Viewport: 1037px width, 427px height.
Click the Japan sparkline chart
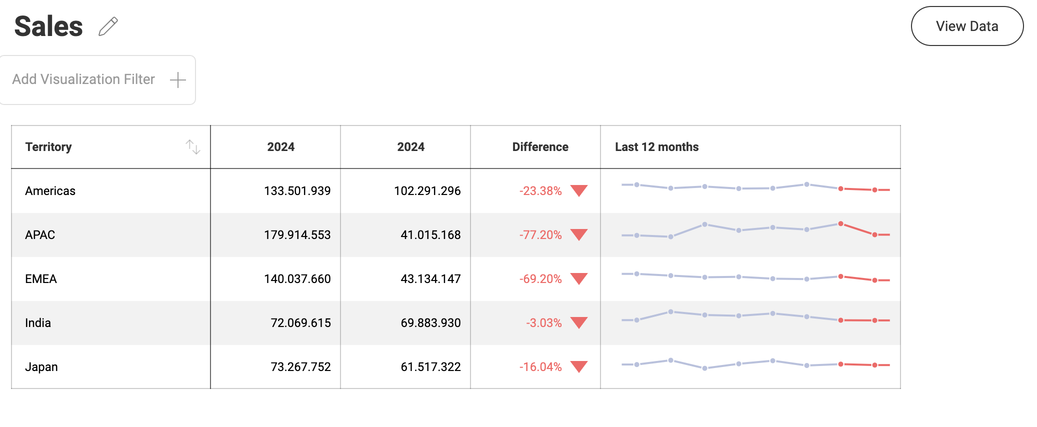[756, 364]
